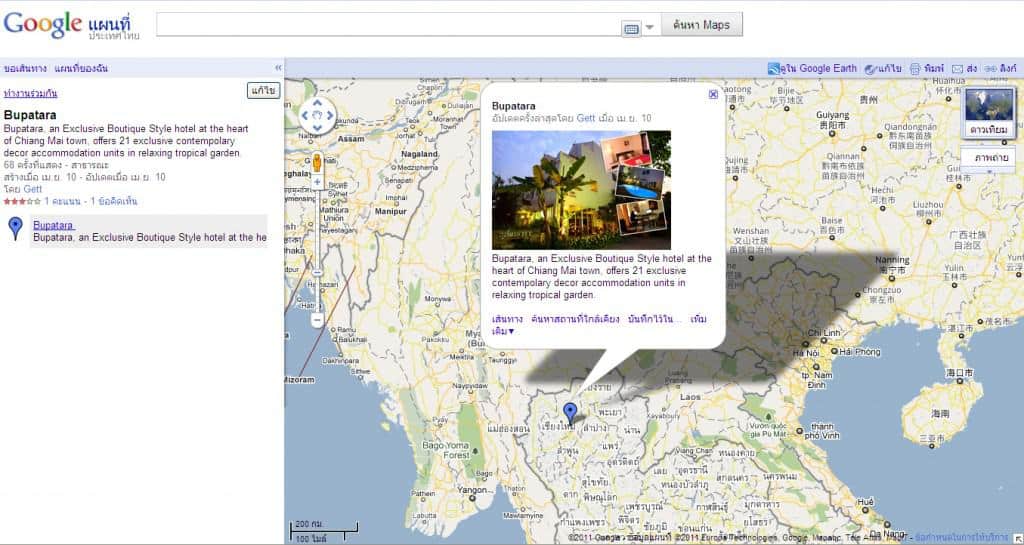Viewport: 1024px width, 545px height.
Task: Open the '1 ข้อคิดเห็น' comments link
Action: [x=112, y=201]
